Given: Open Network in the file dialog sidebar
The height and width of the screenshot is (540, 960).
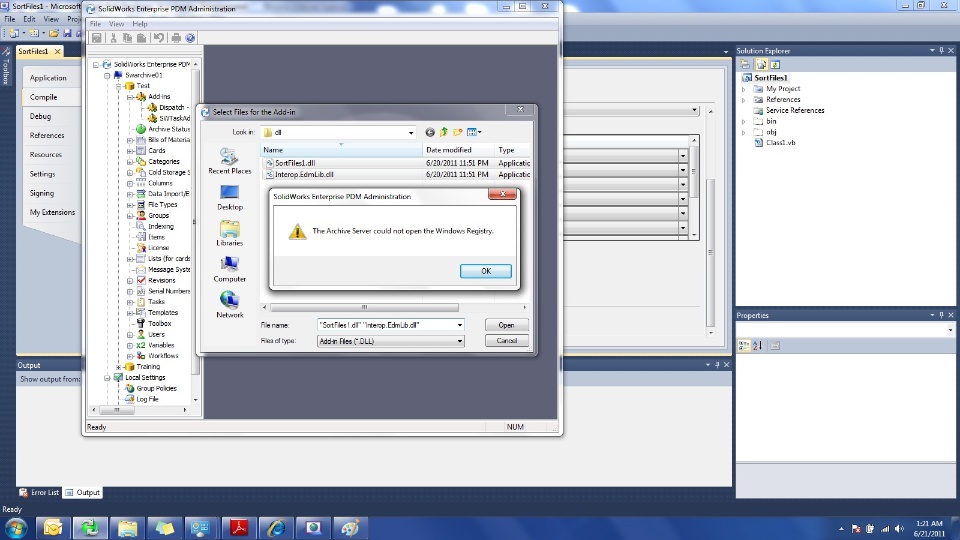Looking at the screenshot, I should [230, 305].
